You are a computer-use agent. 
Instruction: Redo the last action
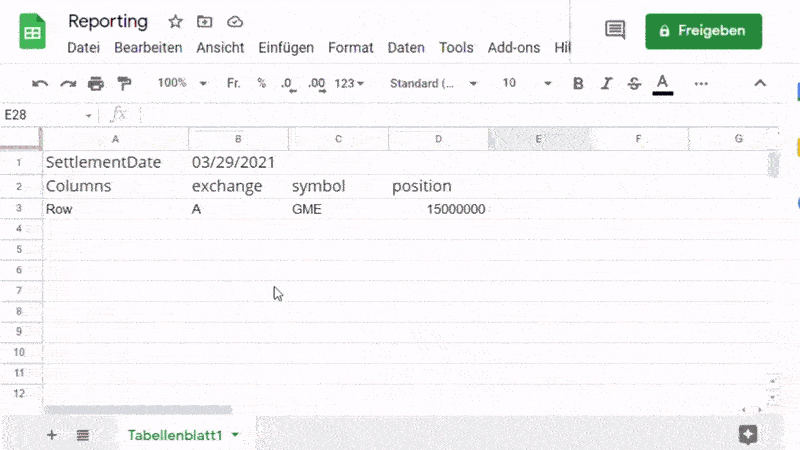pyautogui.click(x=68, y=83)
